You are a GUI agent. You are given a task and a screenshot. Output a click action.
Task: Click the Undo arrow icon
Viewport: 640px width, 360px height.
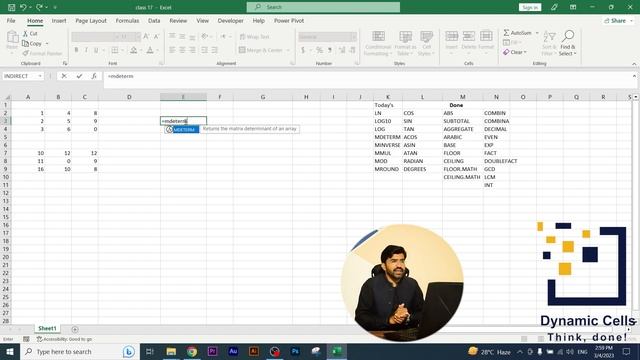tap(23, 7)
